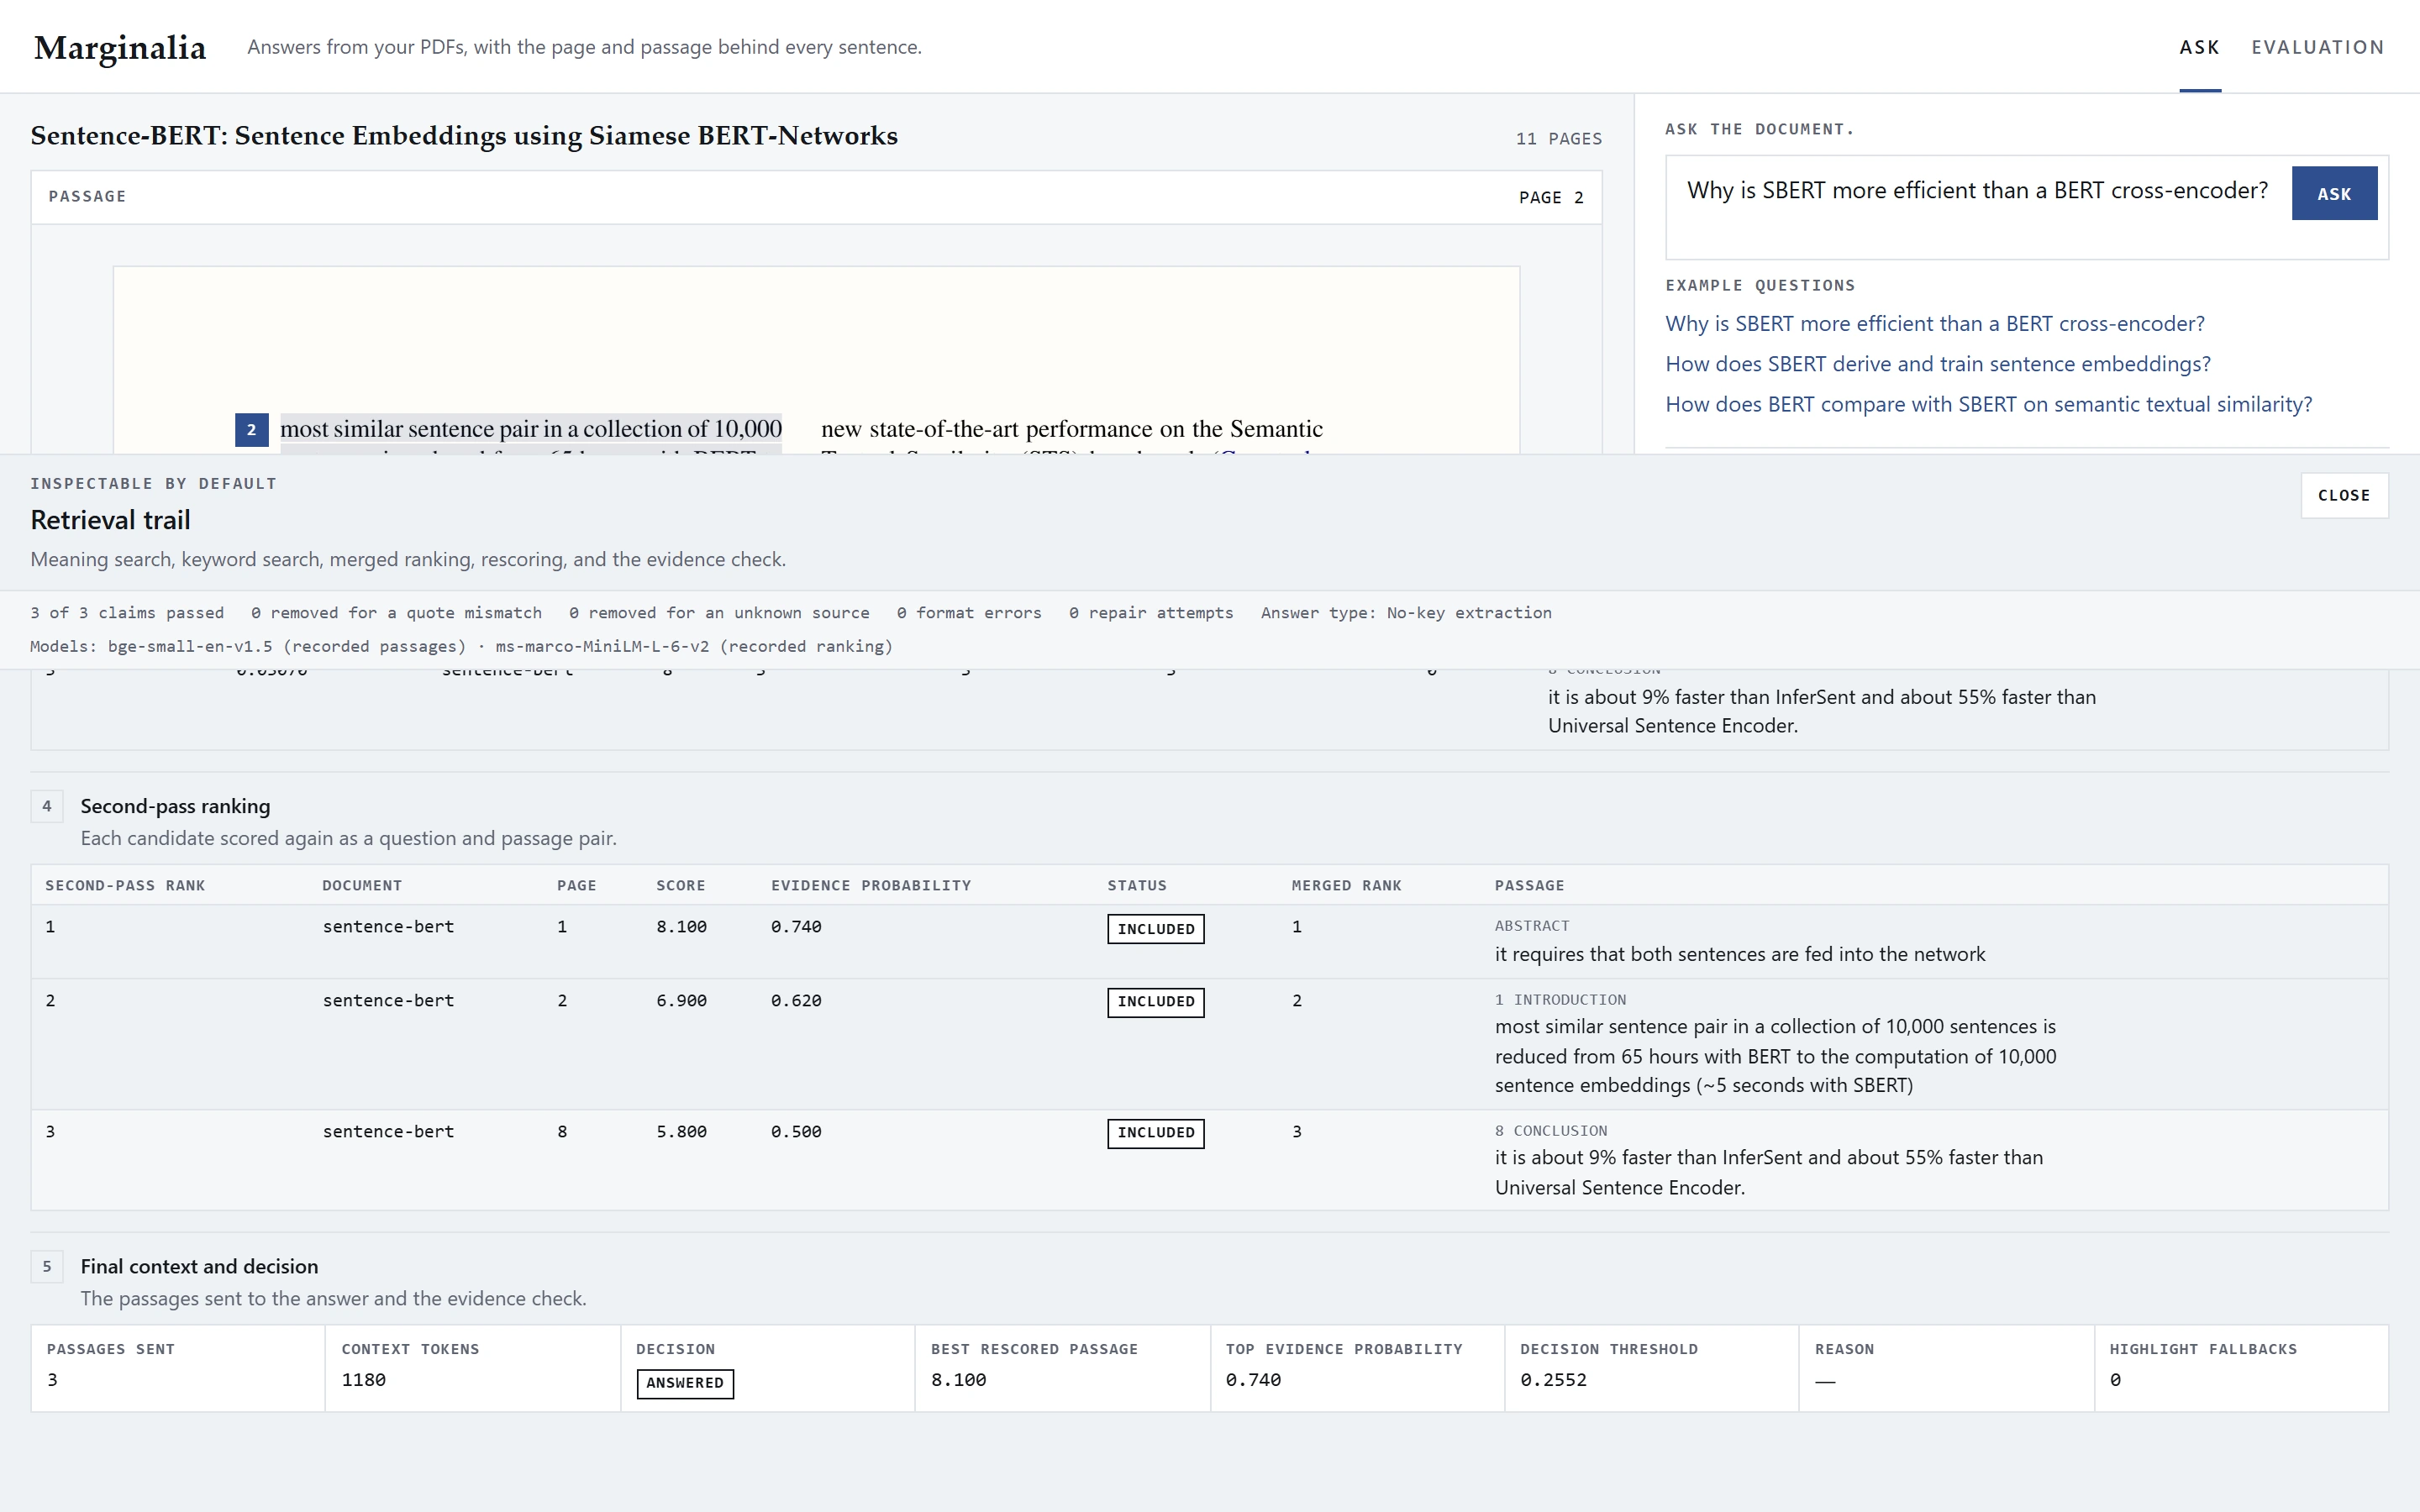The image size is (2420, 1512).
Task: Open the Ask tab
Action: pyautogui.click(x=2199, y=47)
